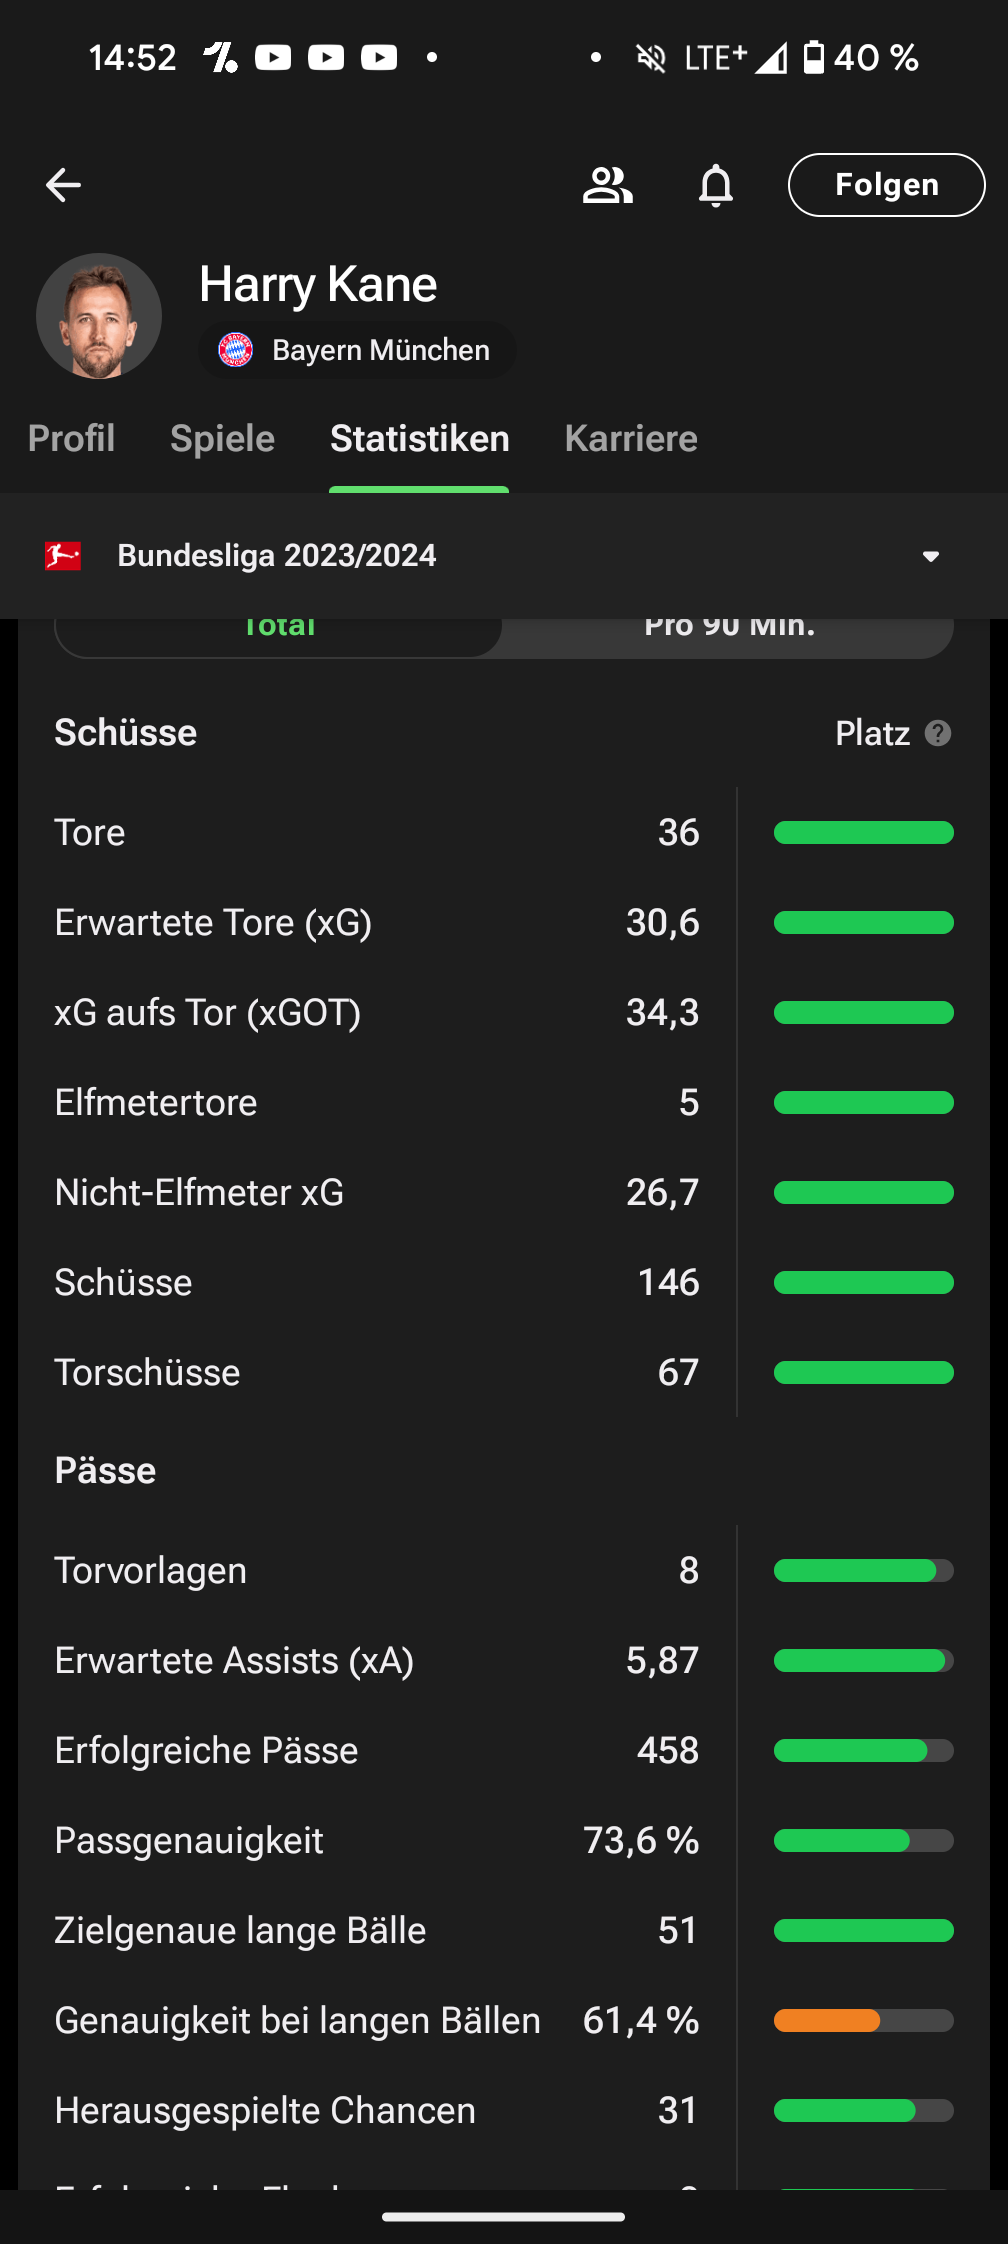This screenshot has width=1008, height=2244.
Task: Switch to the Profil tab
Action: click(71, 439)
